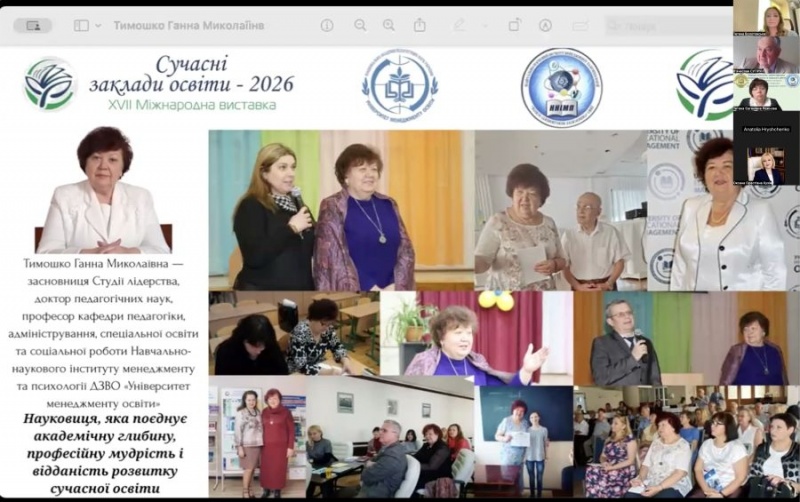Screen dimensions: 800x502
Task: Zoom in using the magnifier plus icon
Action: 387,25
